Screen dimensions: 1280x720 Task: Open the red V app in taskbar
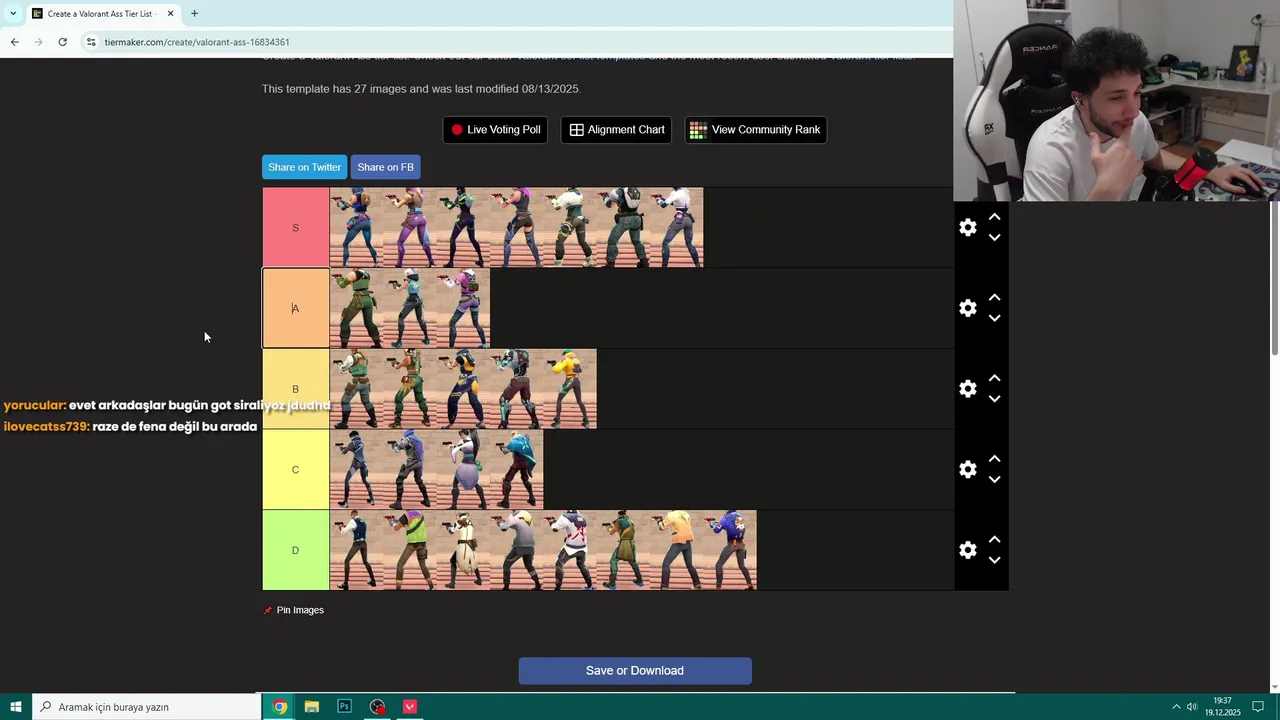[410, 707]
